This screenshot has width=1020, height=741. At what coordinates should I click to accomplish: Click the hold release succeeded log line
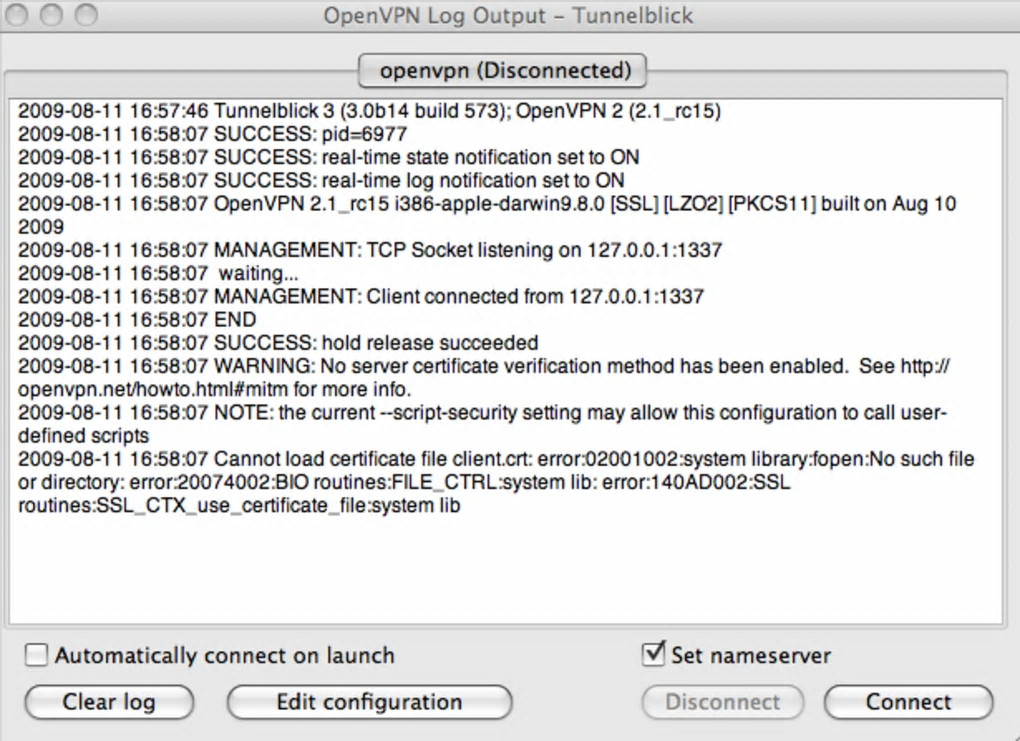click(x=278, y=343)
